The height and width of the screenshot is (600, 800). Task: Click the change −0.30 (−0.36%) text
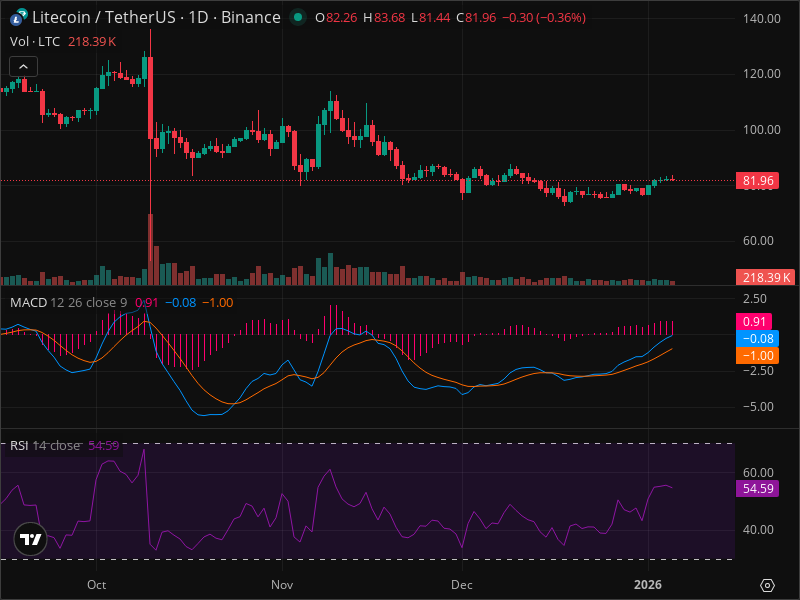(x=544, y=17)
